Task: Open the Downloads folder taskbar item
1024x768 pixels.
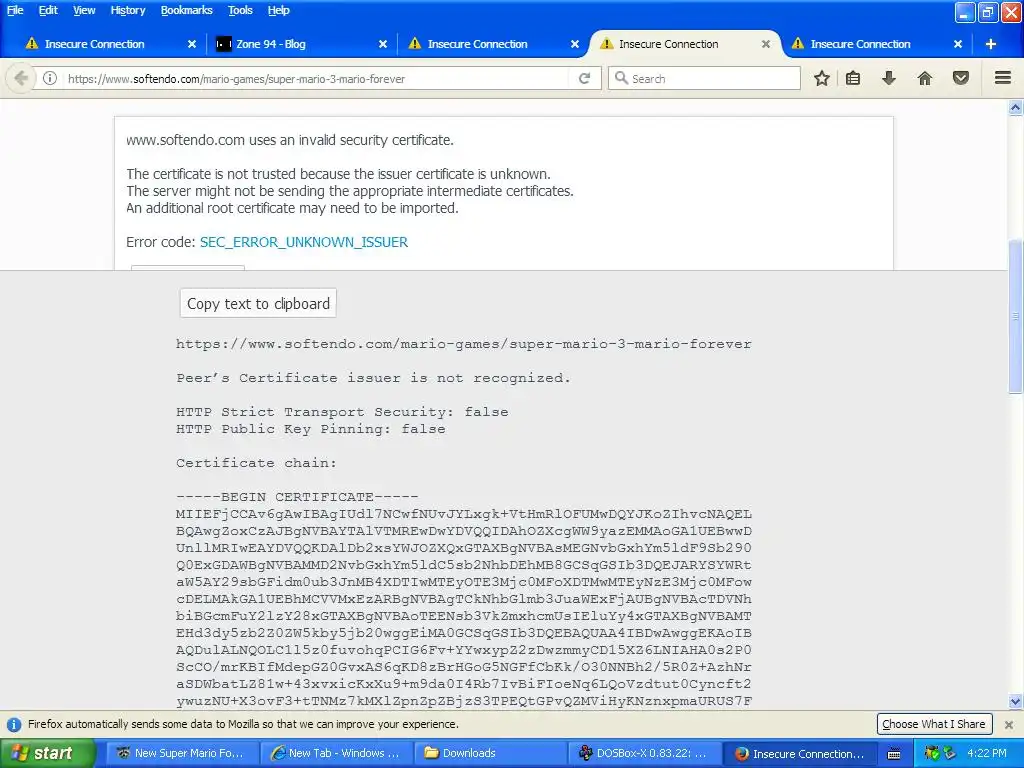Action: [490, 753]
